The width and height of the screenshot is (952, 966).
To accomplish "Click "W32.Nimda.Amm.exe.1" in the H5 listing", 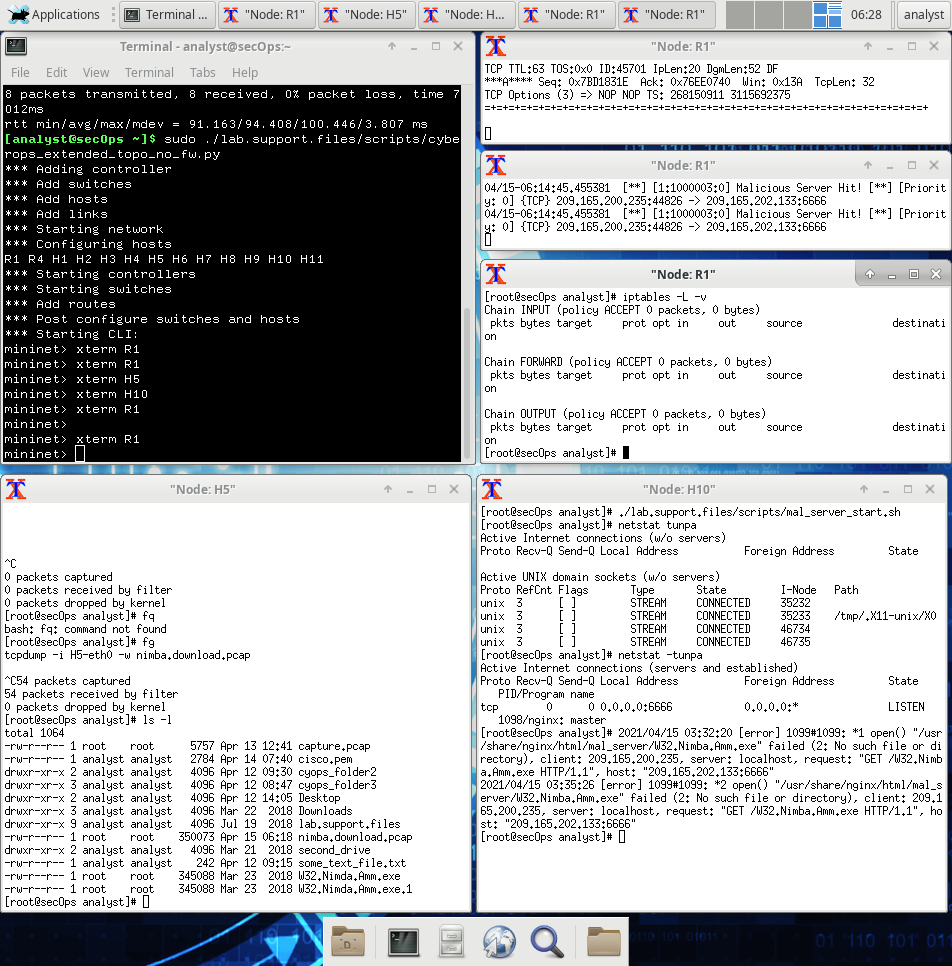I will (355, 889).
